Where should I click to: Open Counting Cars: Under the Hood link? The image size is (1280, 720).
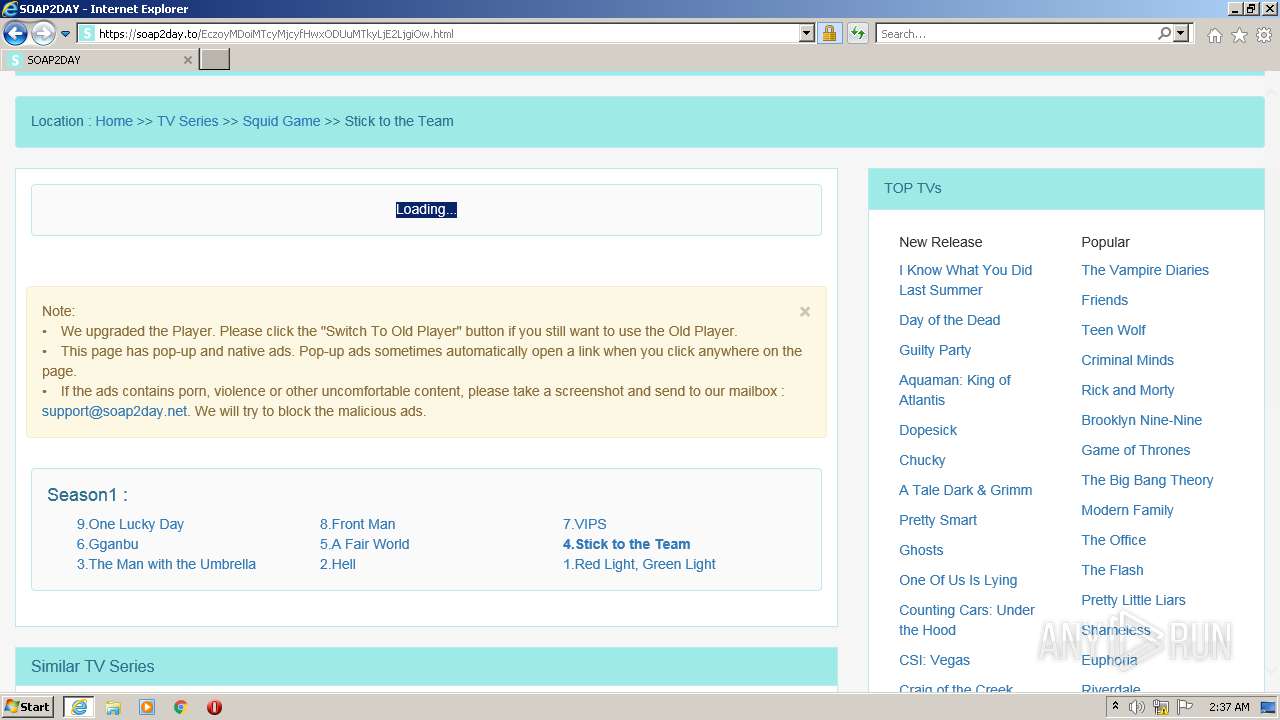967,620
